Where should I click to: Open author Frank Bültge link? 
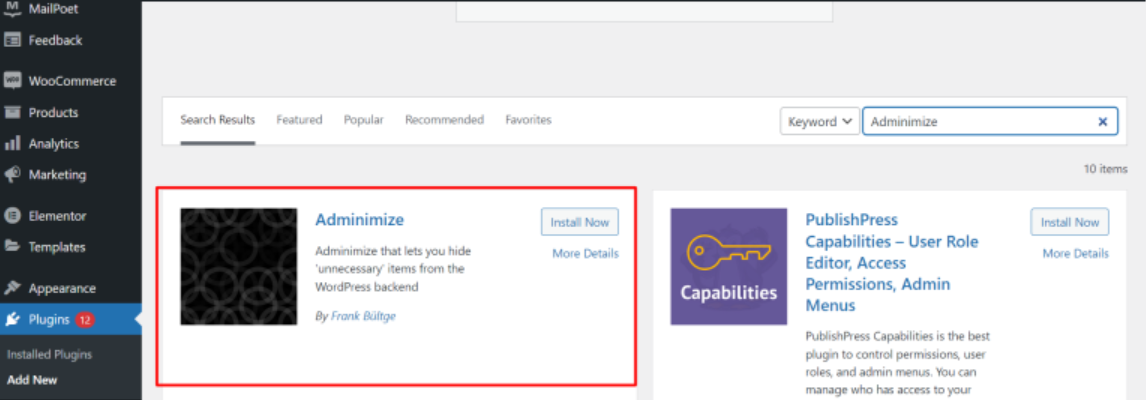363,317
